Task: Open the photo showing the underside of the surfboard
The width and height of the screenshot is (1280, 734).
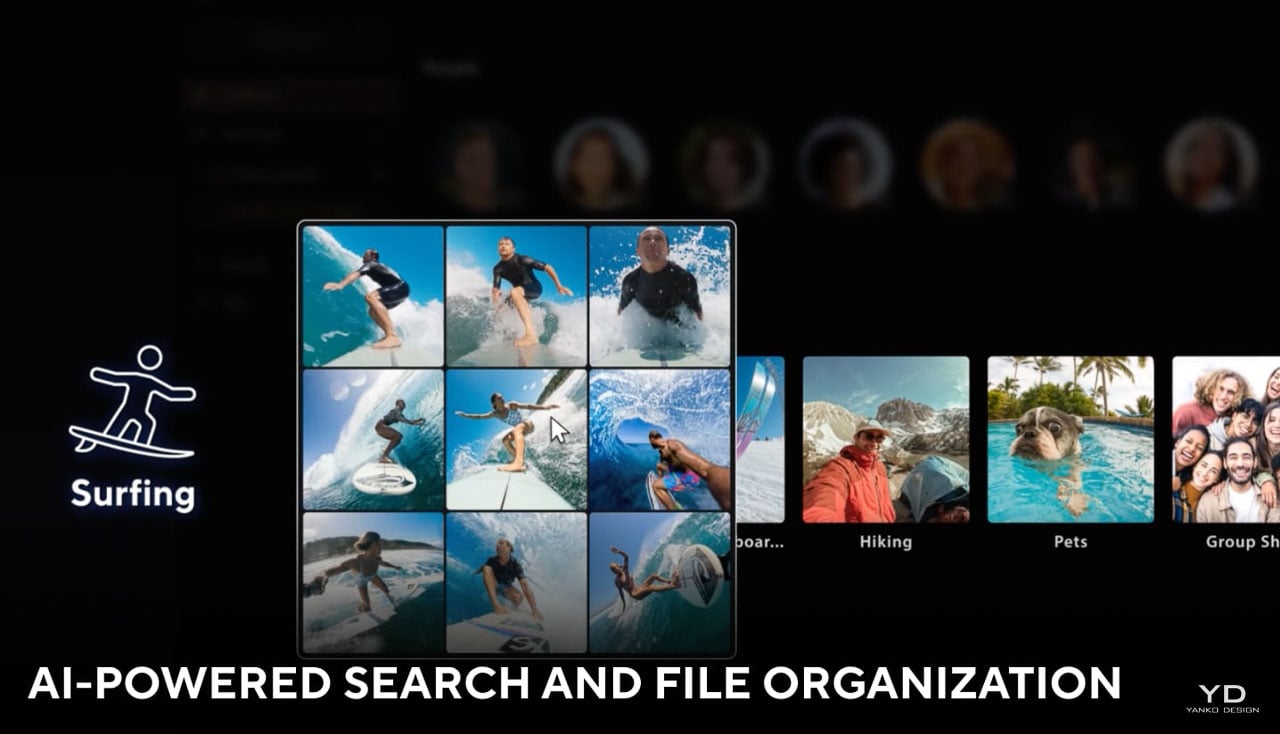Action: click(x=659, y=582)
